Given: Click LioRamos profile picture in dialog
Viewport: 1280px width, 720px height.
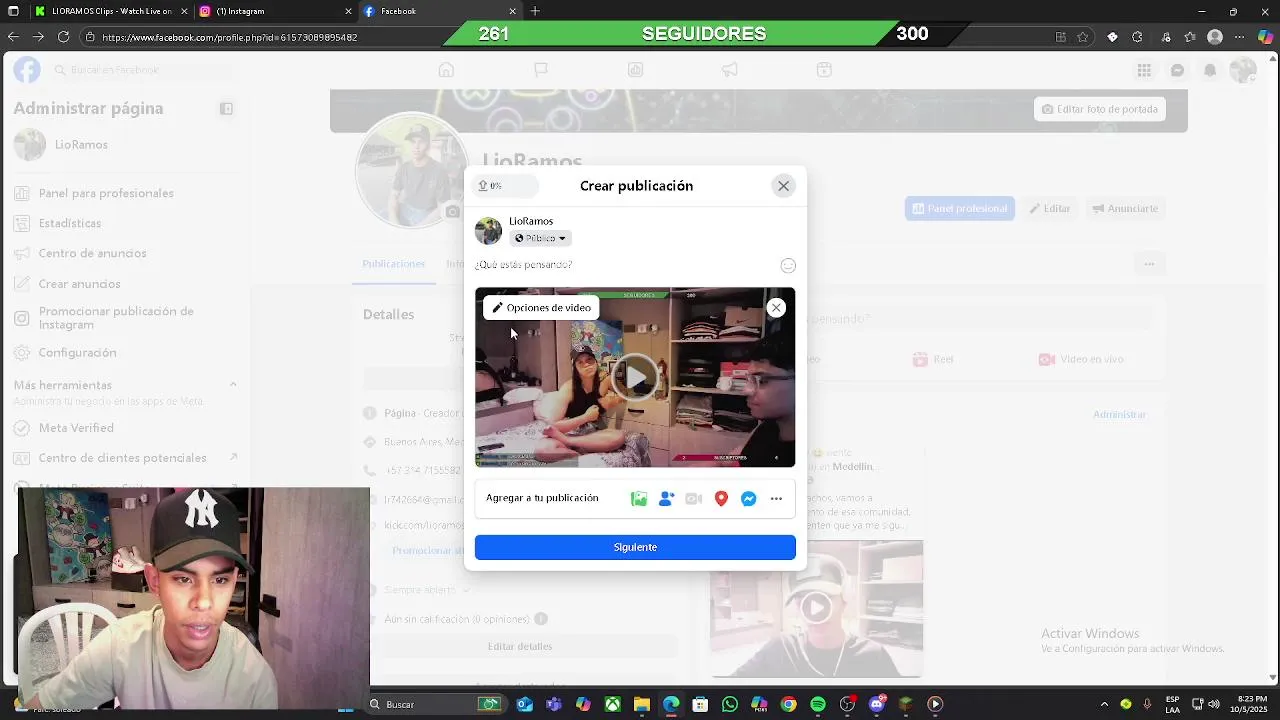Looking at the screenshot, I should pyautogui.click(x=488, y=230).
